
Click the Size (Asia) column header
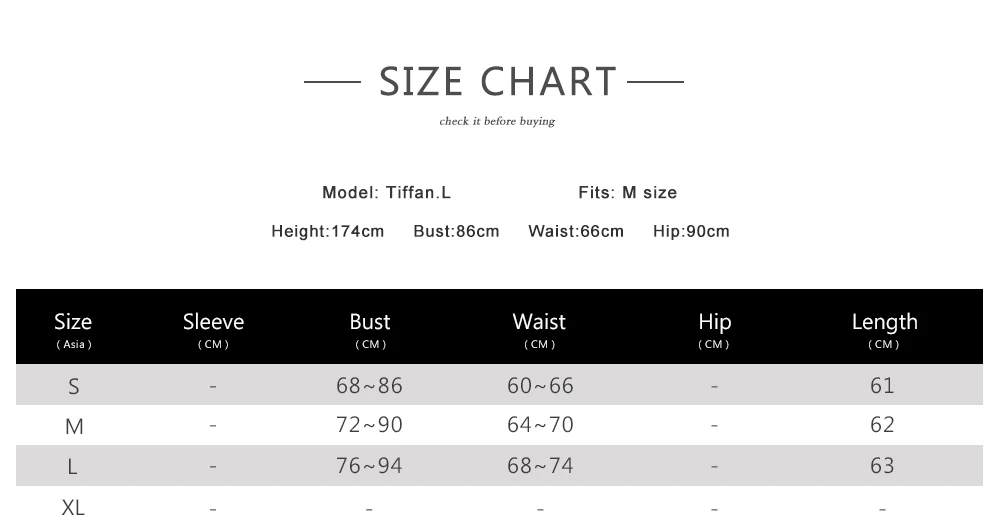click(x=73, y=327)
